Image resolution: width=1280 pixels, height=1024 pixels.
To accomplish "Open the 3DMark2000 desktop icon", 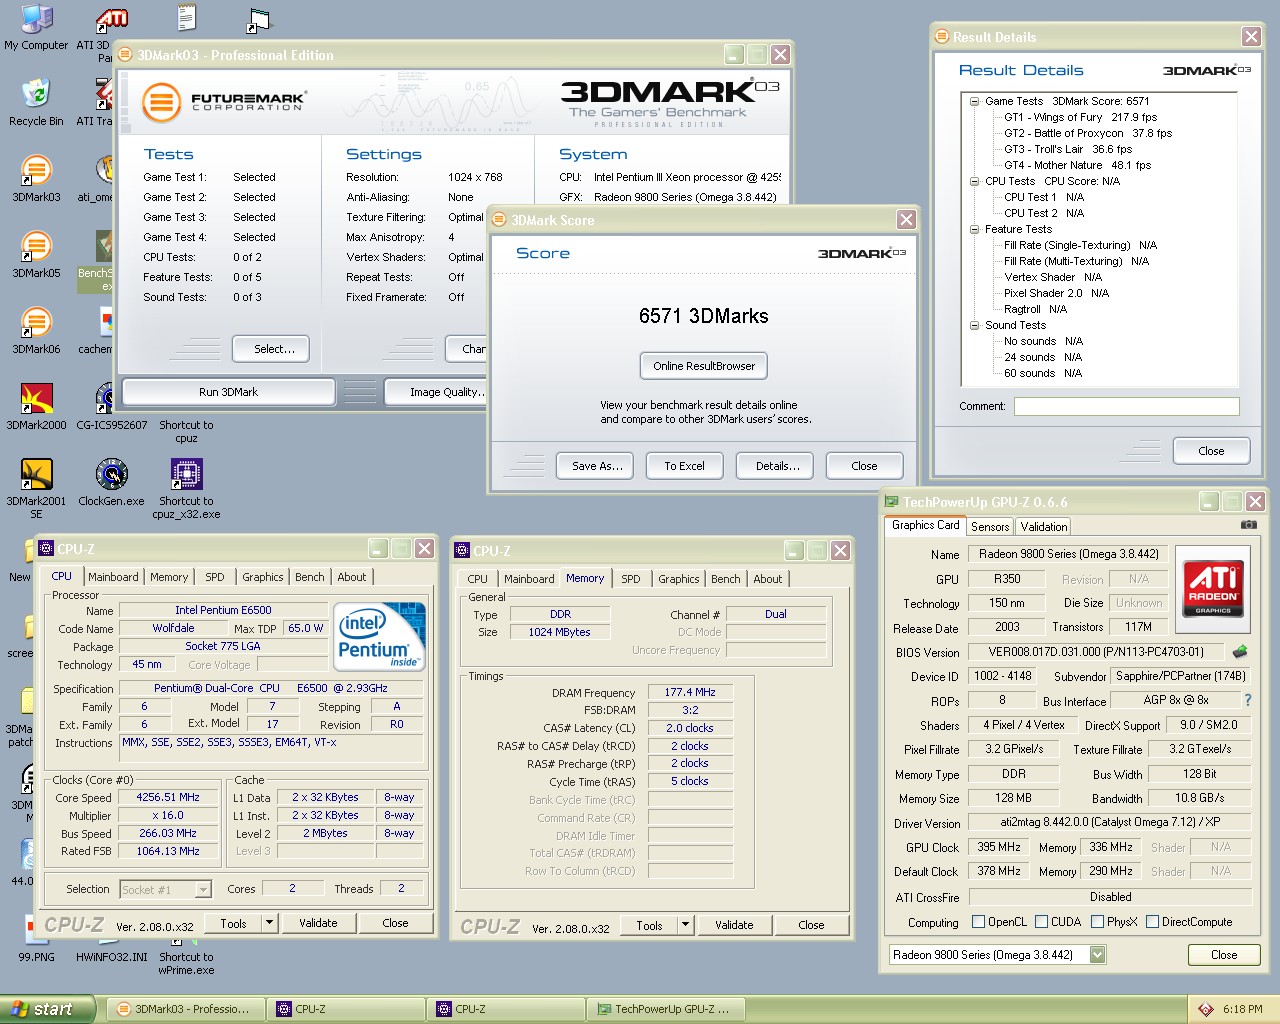I will [36, 406].
